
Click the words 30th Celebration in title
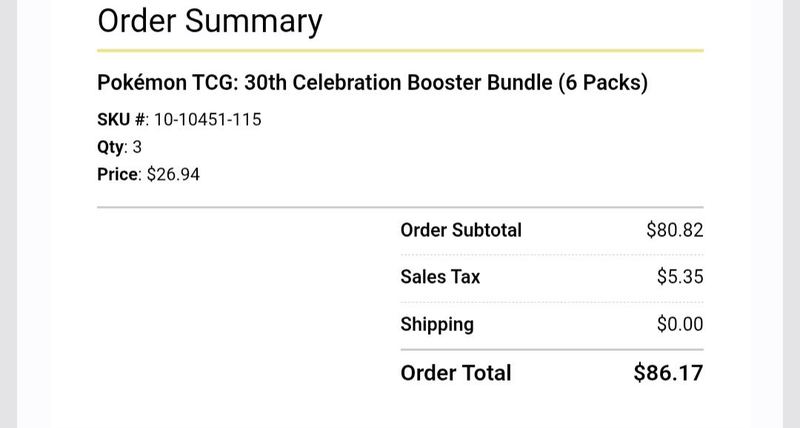pyautogui.click(x=323, y=83)
